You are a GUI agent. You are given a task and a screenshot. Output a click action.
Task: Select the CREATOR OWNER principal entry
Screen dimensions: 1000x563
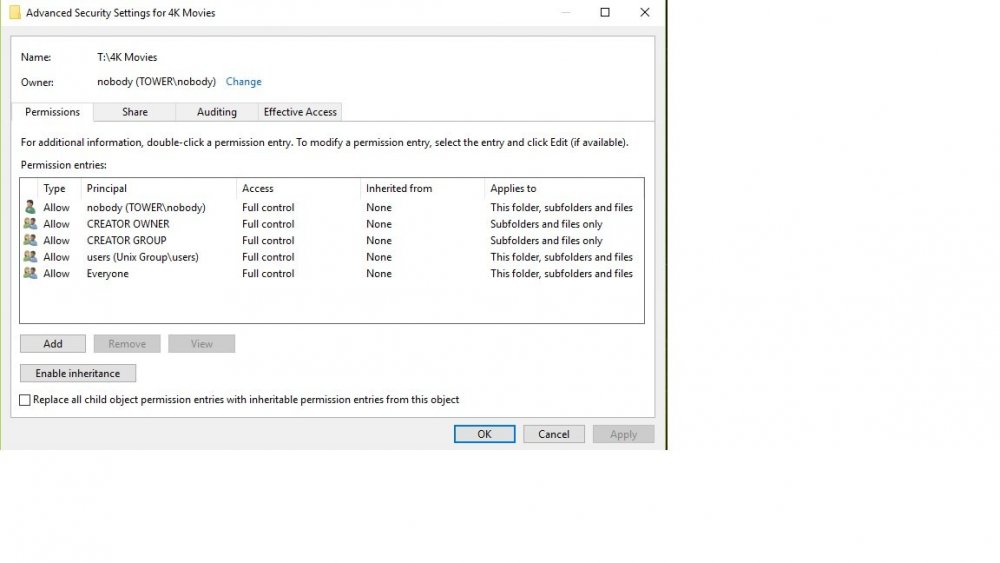(128, 224)
